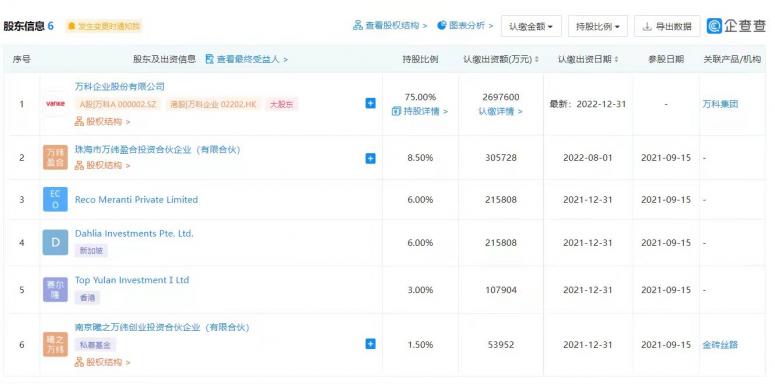
Task: Open 股权结构 under 珠海市万纬盈合
Action: click(x=102, y=165)
